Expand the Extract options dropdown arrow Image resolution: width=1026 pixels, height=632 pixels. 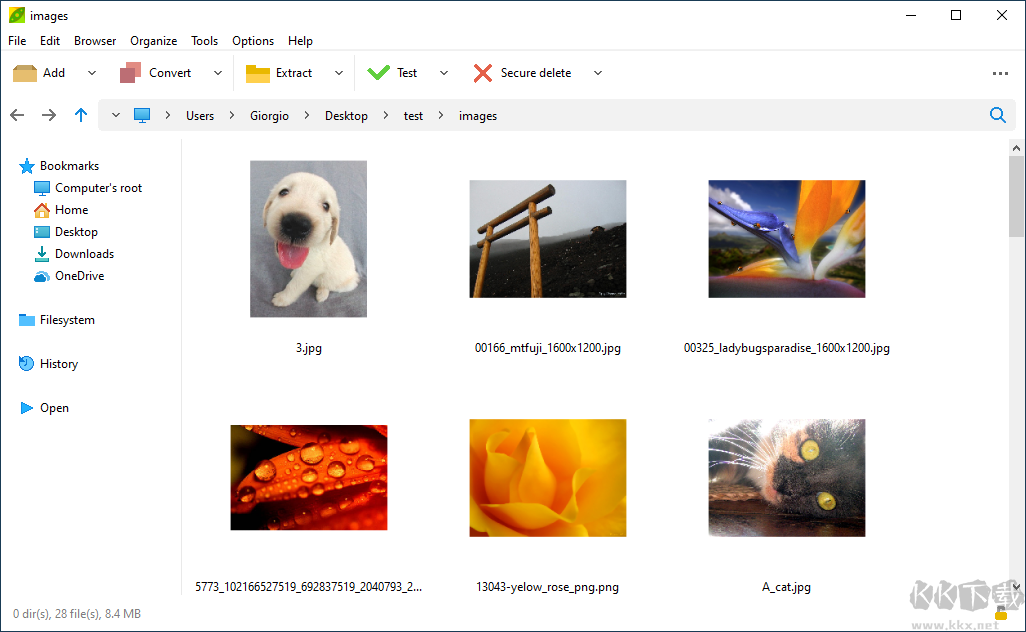339,73
